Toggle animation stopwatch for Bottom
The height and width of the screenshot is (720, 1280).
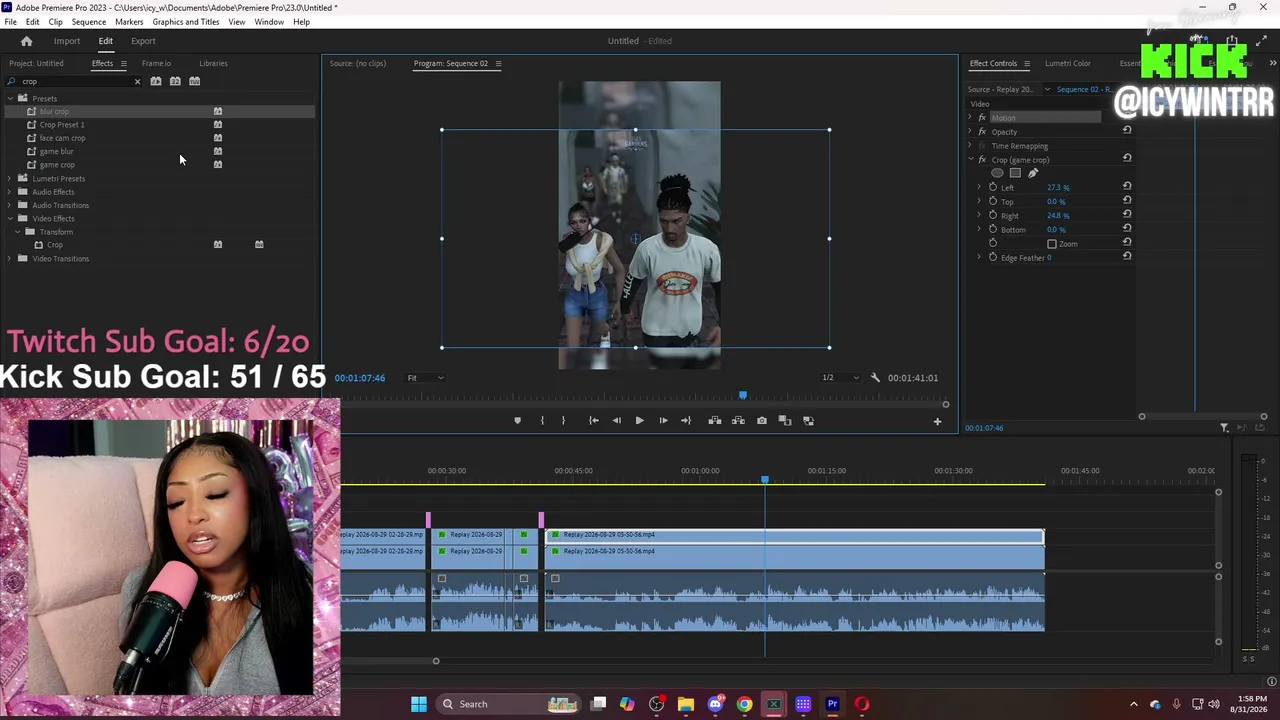[x=993, y=229]
